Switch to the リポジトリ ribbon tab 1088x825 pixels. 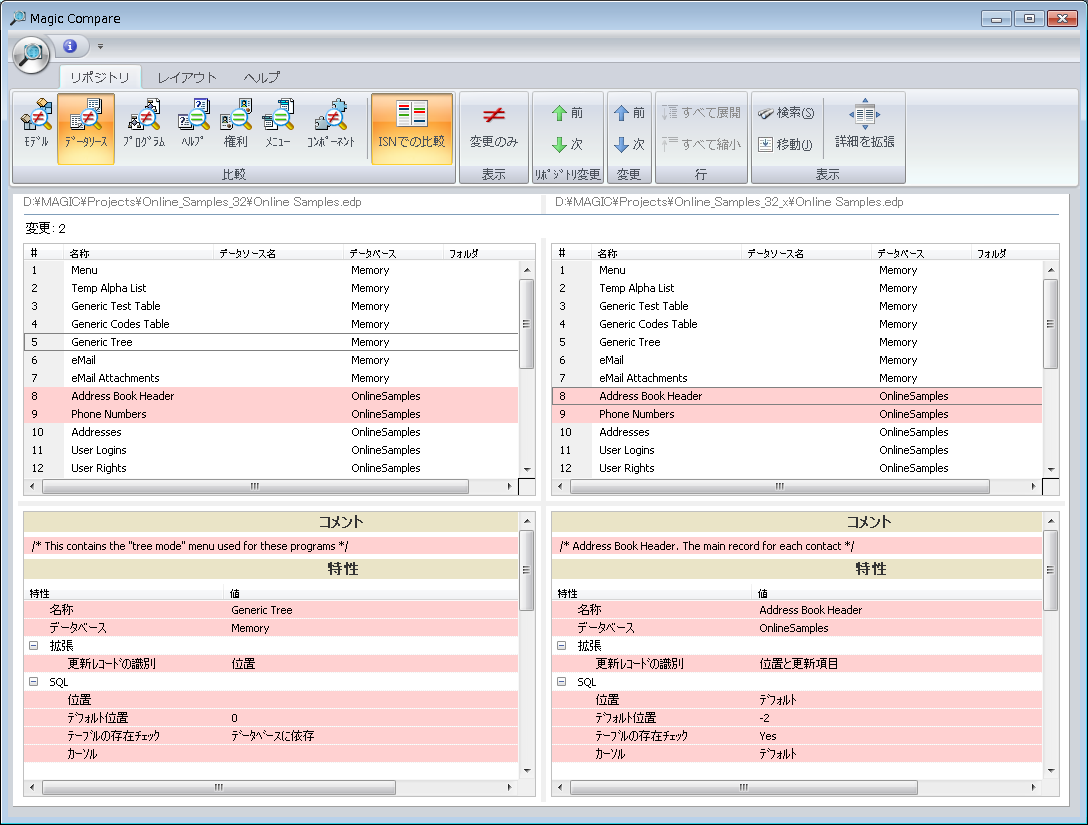pyautogui.click(x=100, y=77)
